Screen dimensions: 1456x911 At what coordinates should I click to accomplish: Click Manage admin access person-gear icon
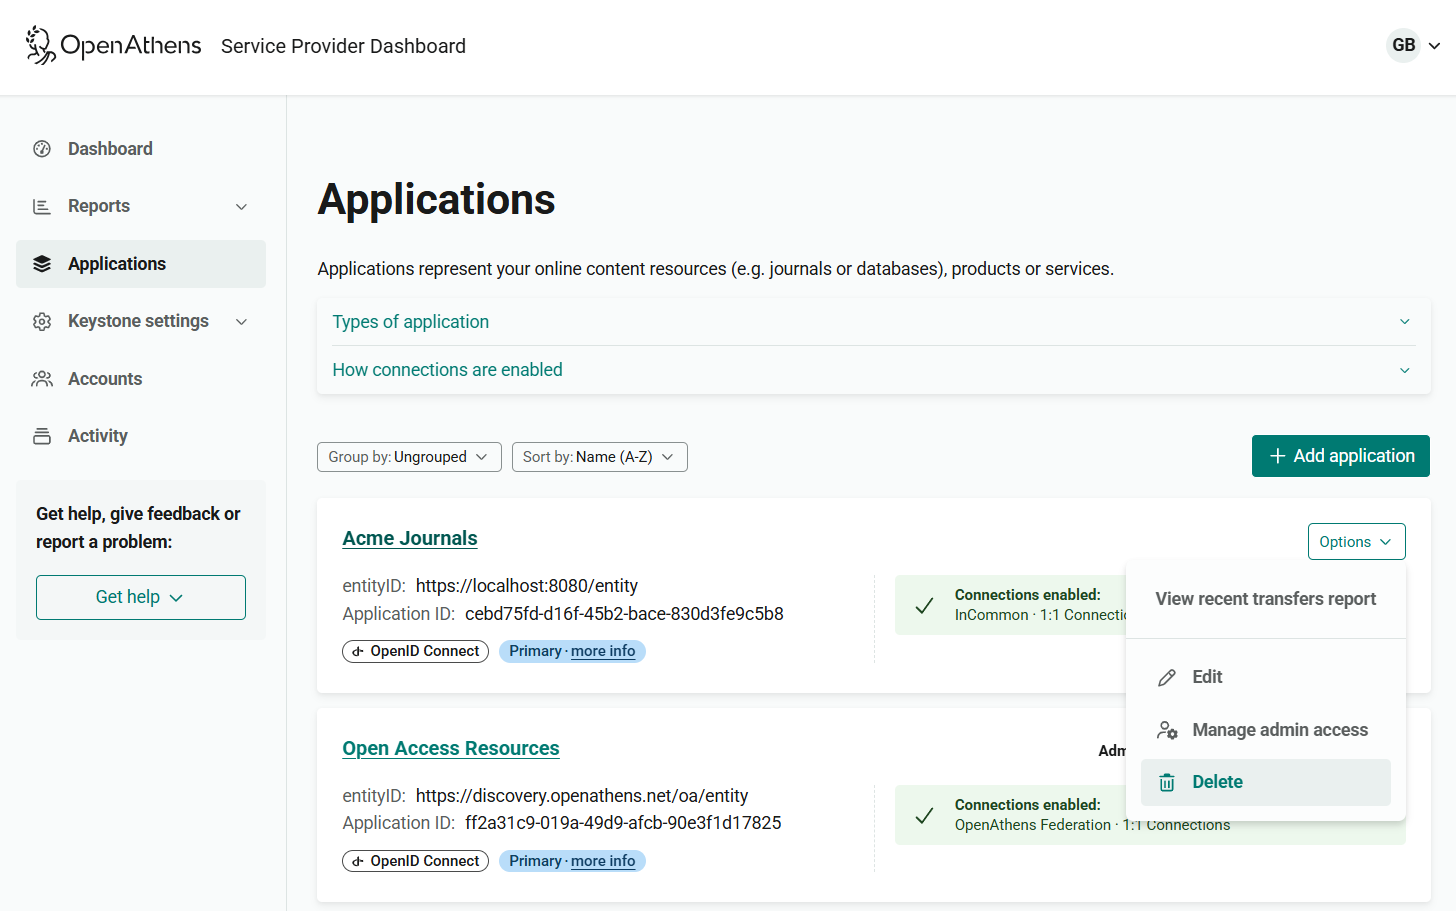click(1167, 730)
